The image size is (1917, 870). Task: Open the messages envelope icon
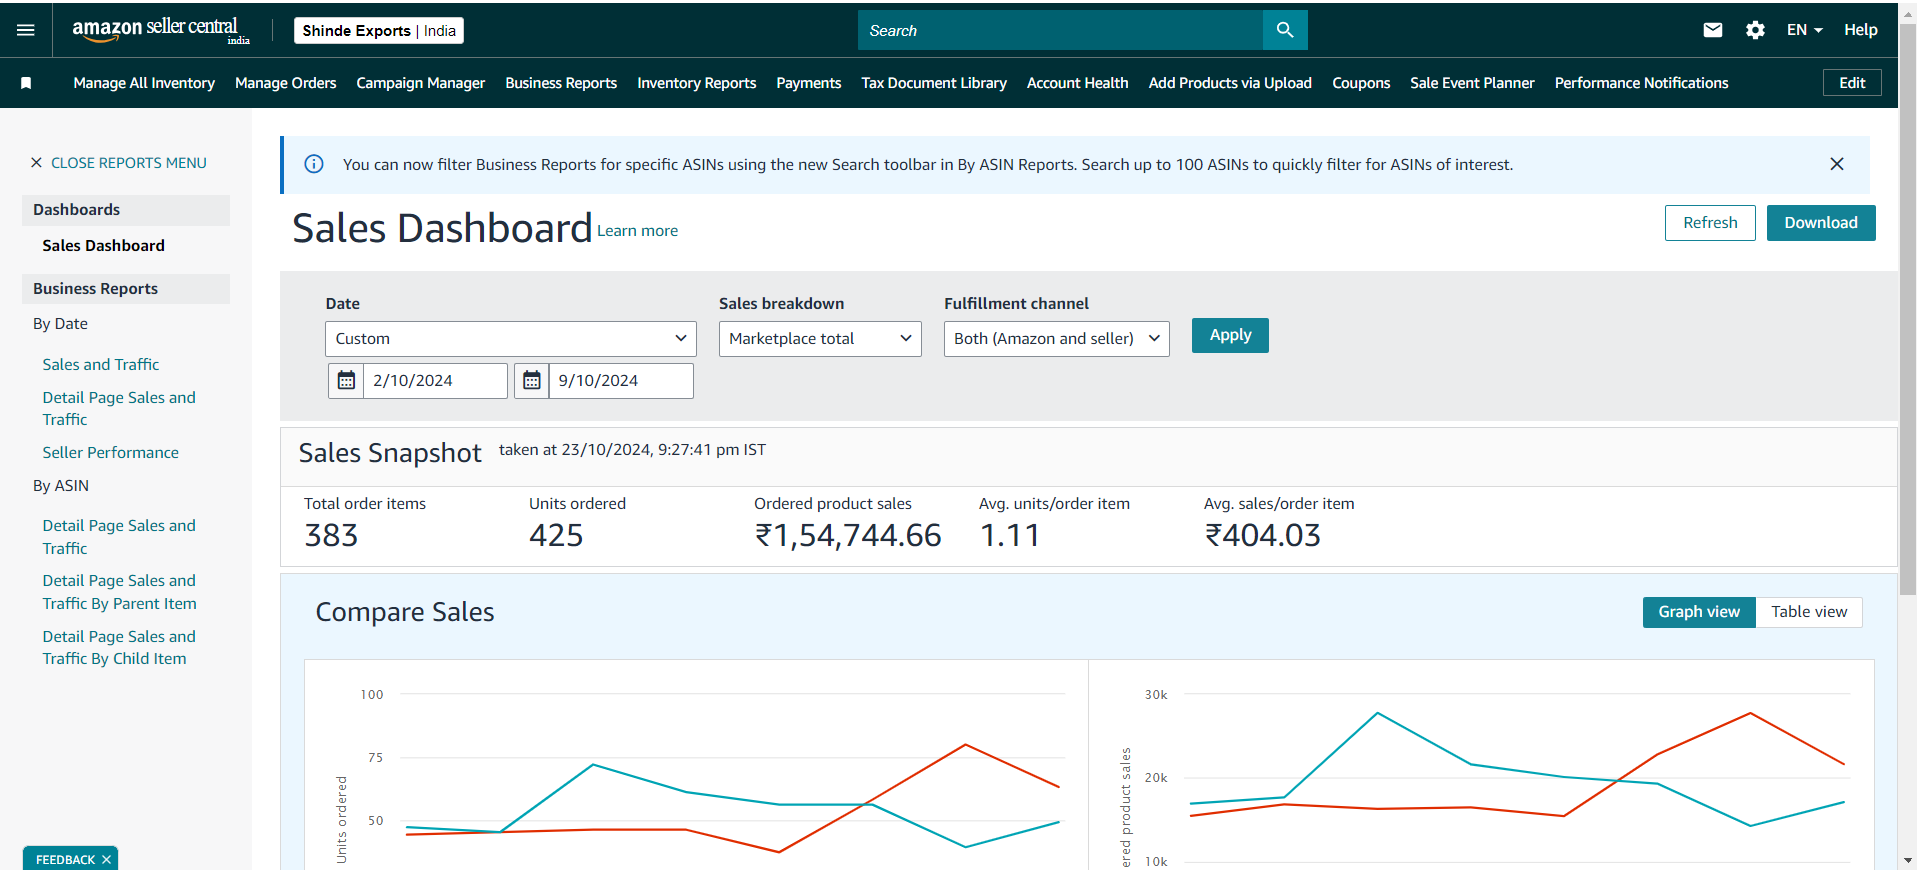(x=1713, y=30)
